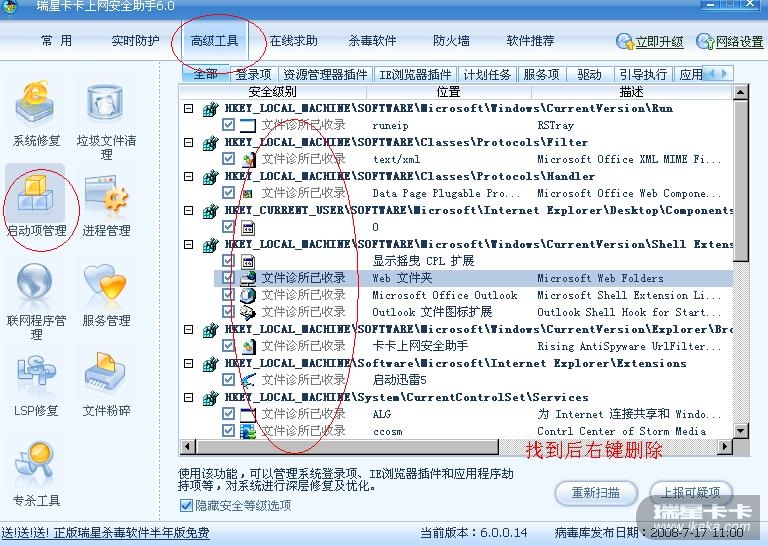
Task: Collapse Internet Explorer\Extensions node
Action: click(189, 363)
